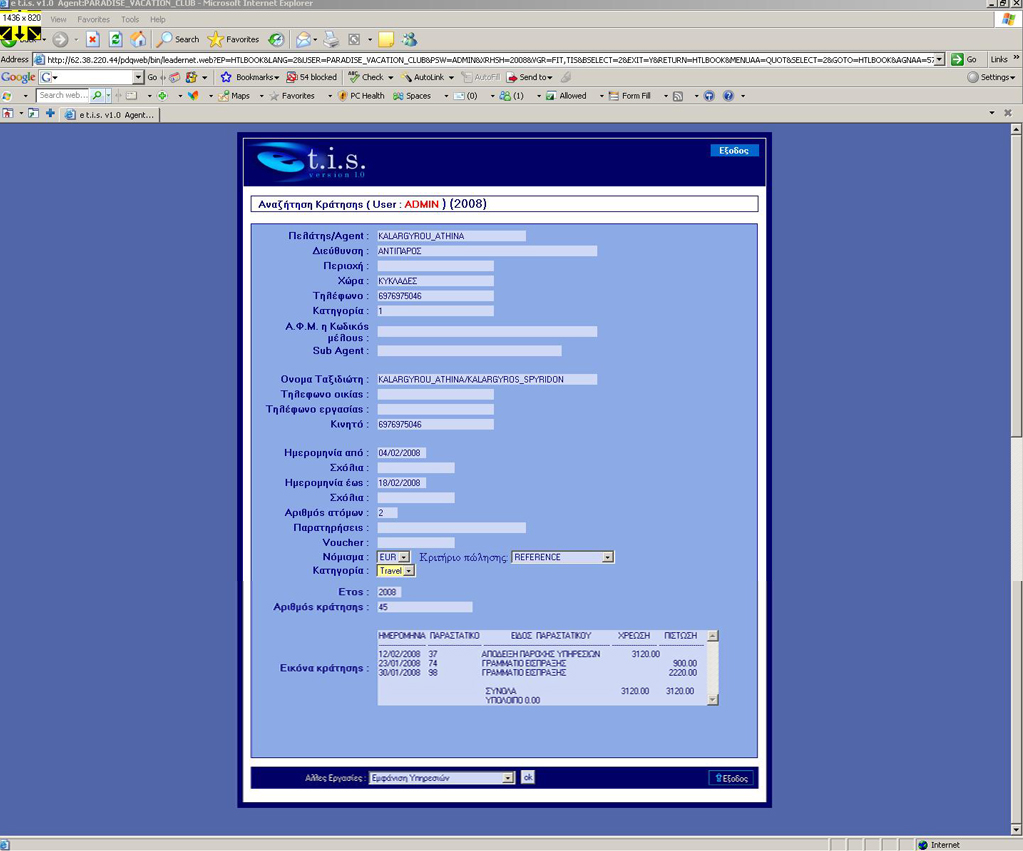Open the Κατηγορία Travel dropdown
Screen dimensions: 1023x851
pos(395,571)
